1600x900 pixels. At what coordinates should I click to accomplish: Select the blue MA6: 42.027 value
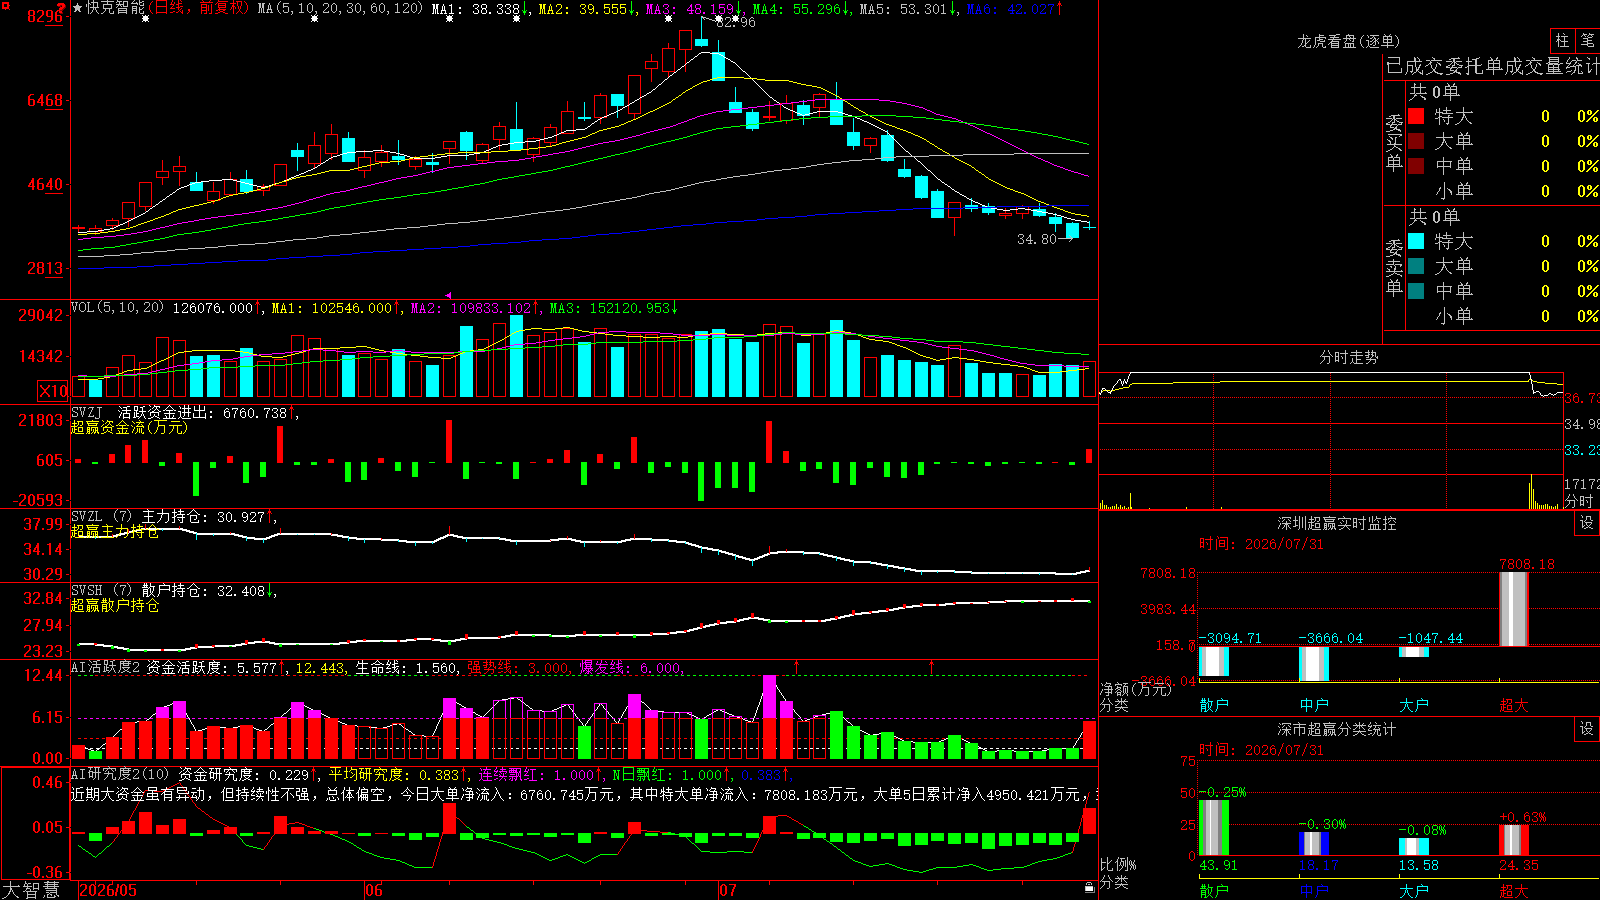[1010, 9]
